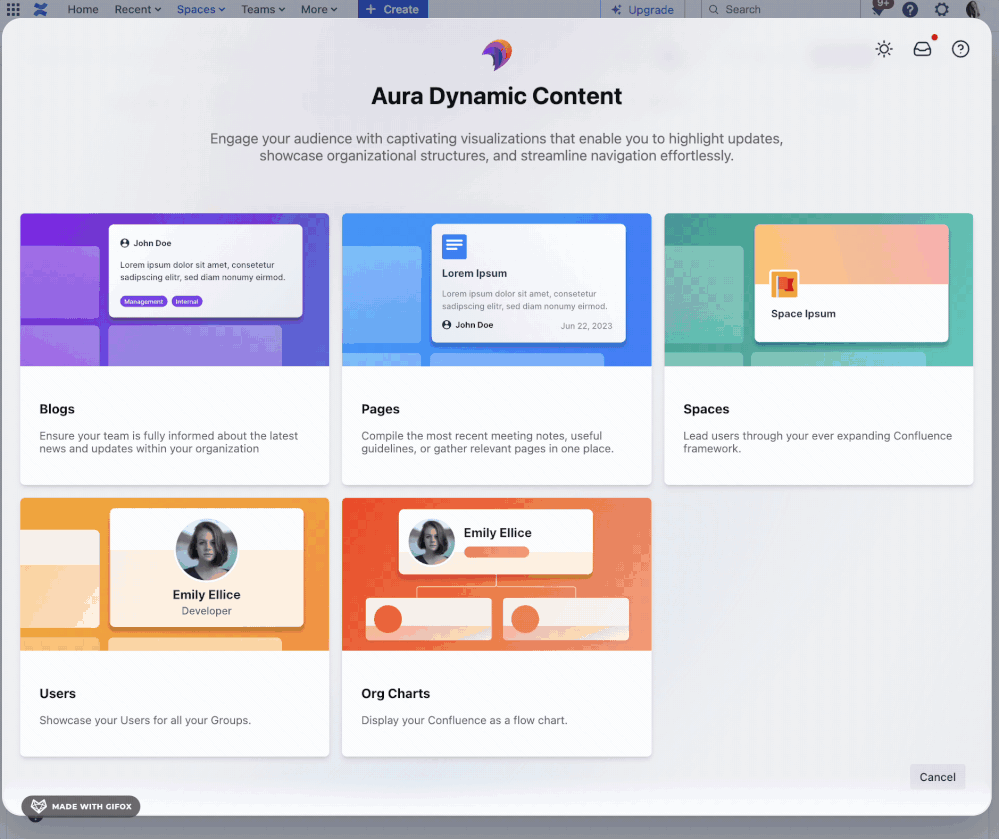Open the user profile avatar
Image resolution: width=999 pixels, height=839 pixels.
point(972,9)
